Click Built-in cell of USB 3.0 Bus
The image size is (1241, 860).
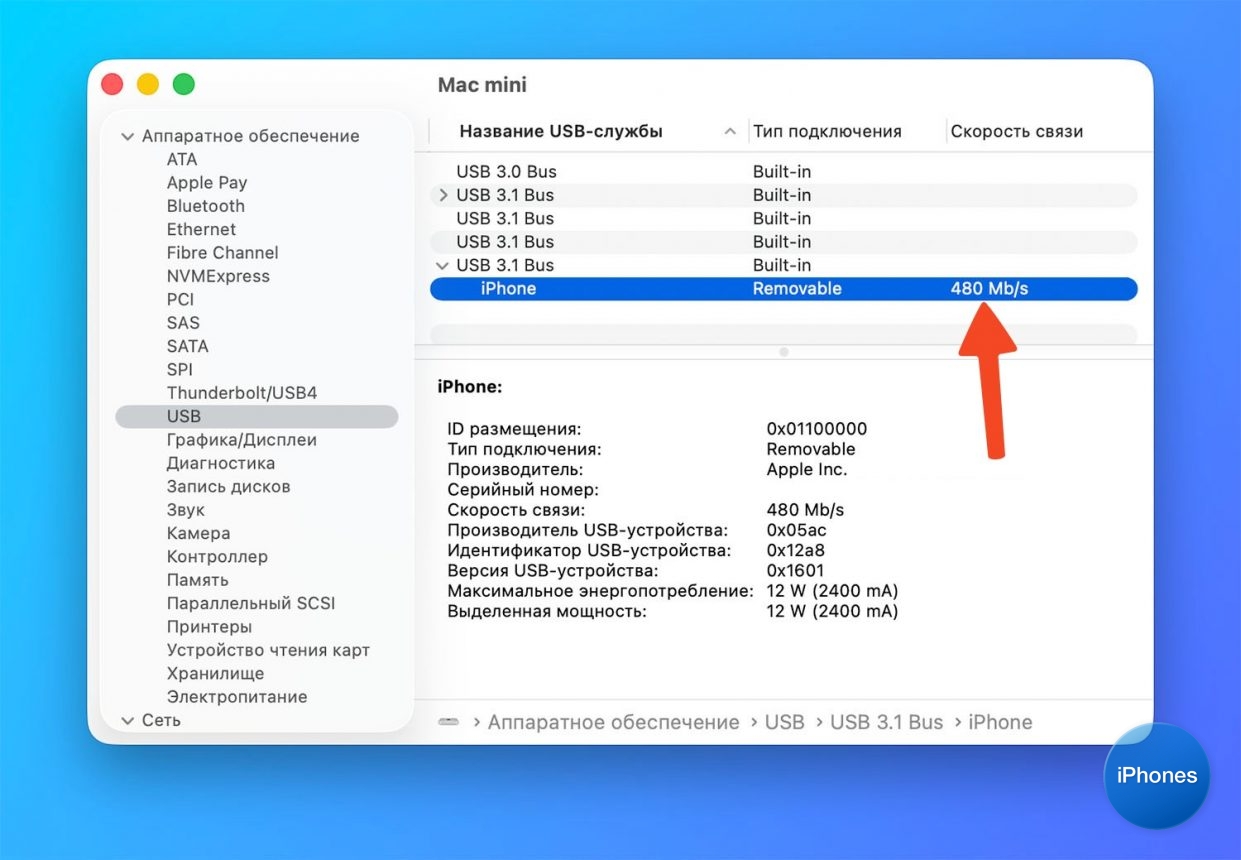pos(782,172)
